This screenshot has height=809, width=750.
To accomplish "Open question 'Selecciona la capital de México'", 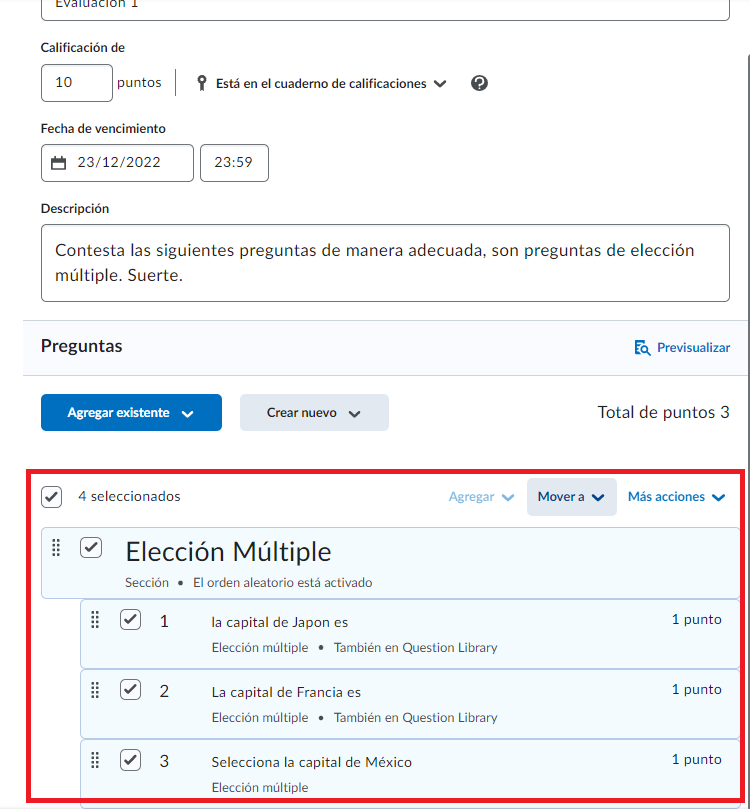I will tap(311, 762).
